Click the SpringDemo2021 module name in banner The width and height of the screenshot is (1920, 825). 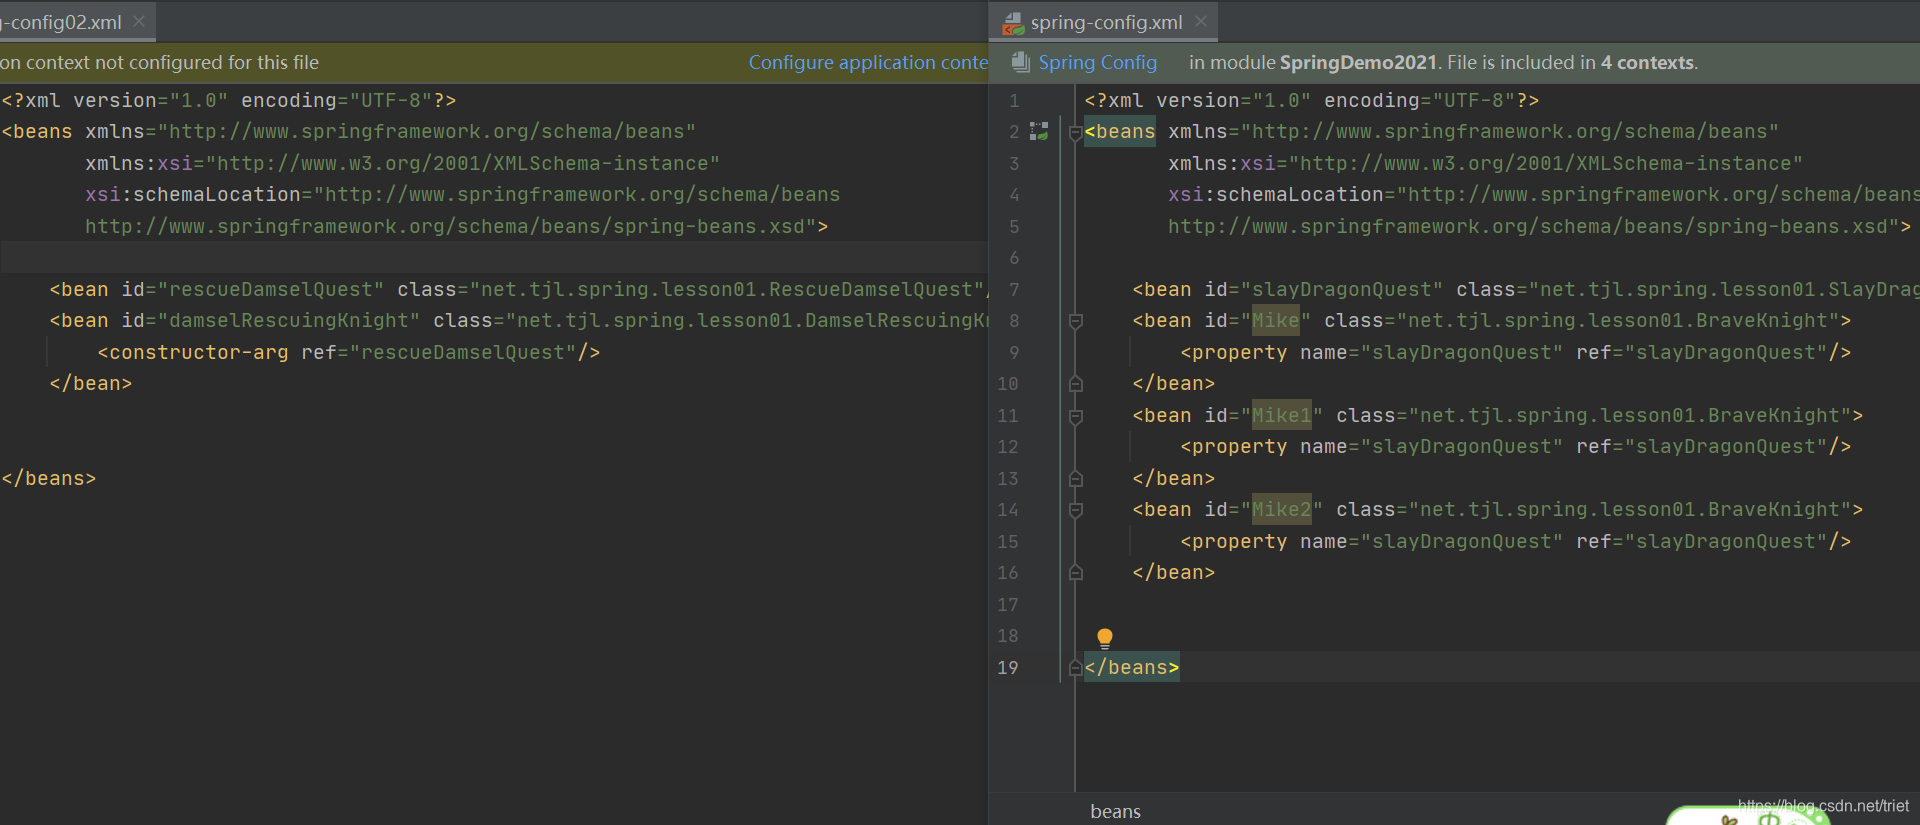[1358, 62]
